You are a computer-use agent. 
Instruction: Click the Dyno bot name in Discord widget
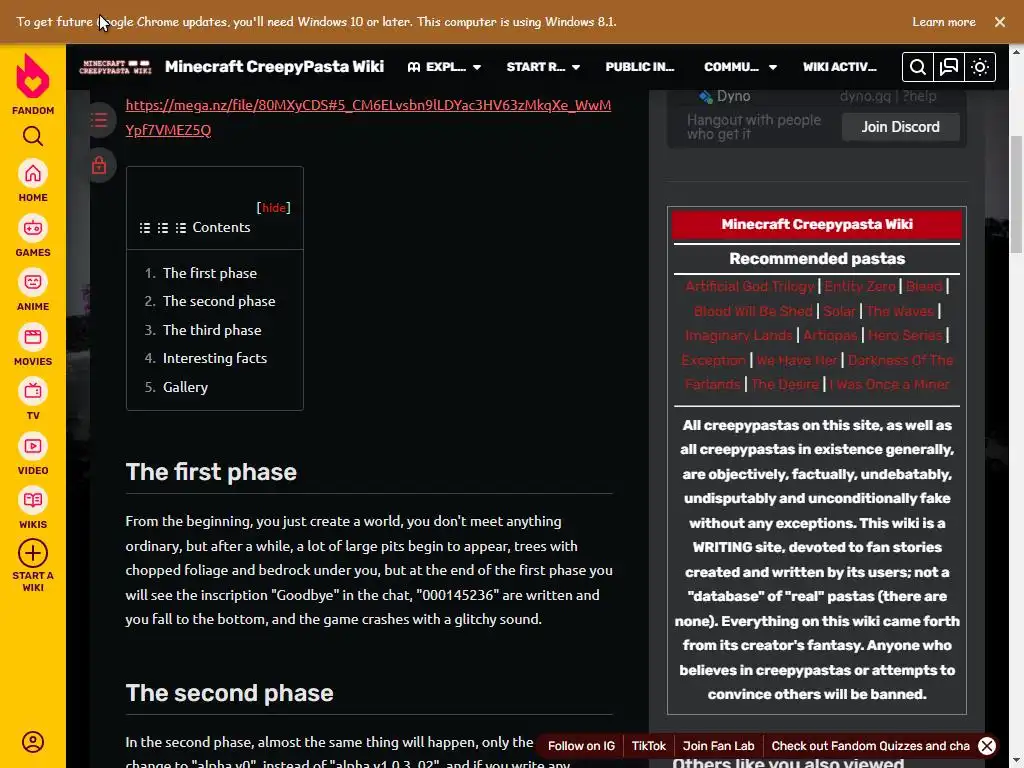733,96
